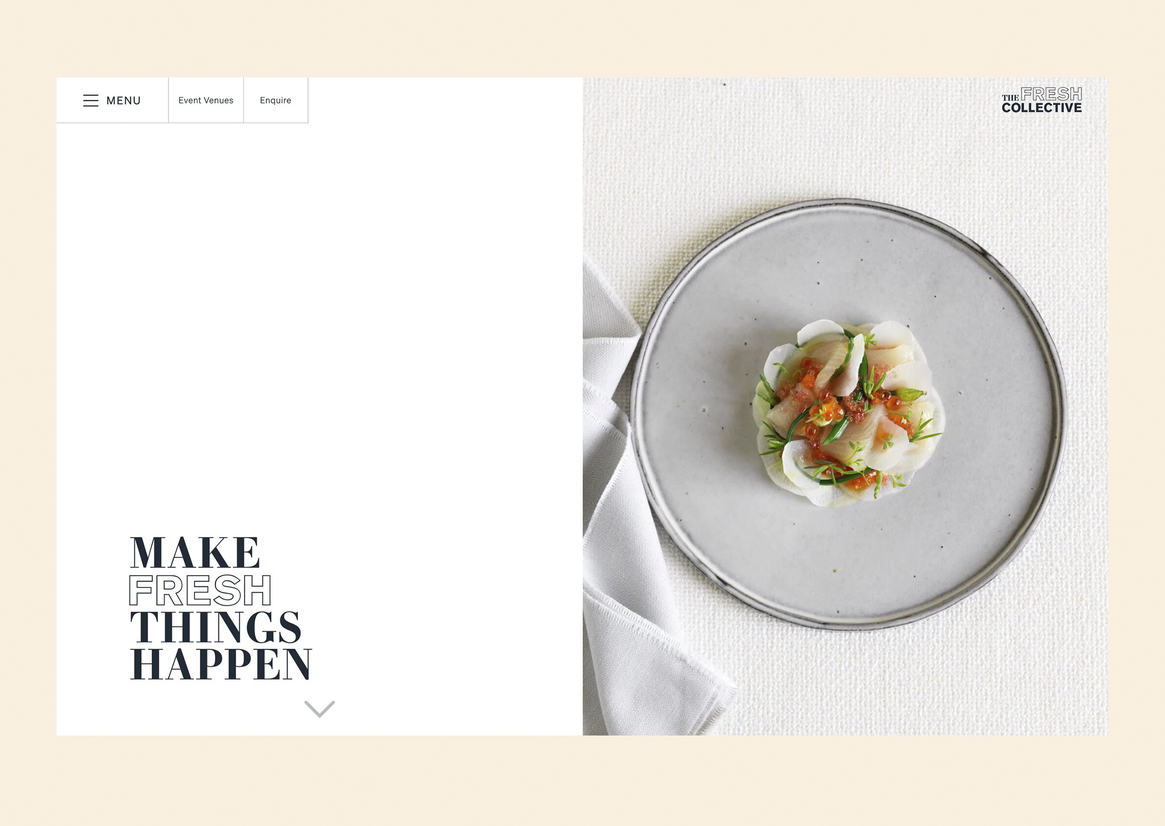This screenshot has width=1165, height=826.
Task: Click the outlined FRESH word in logo
Action: tap(1051, 94)
